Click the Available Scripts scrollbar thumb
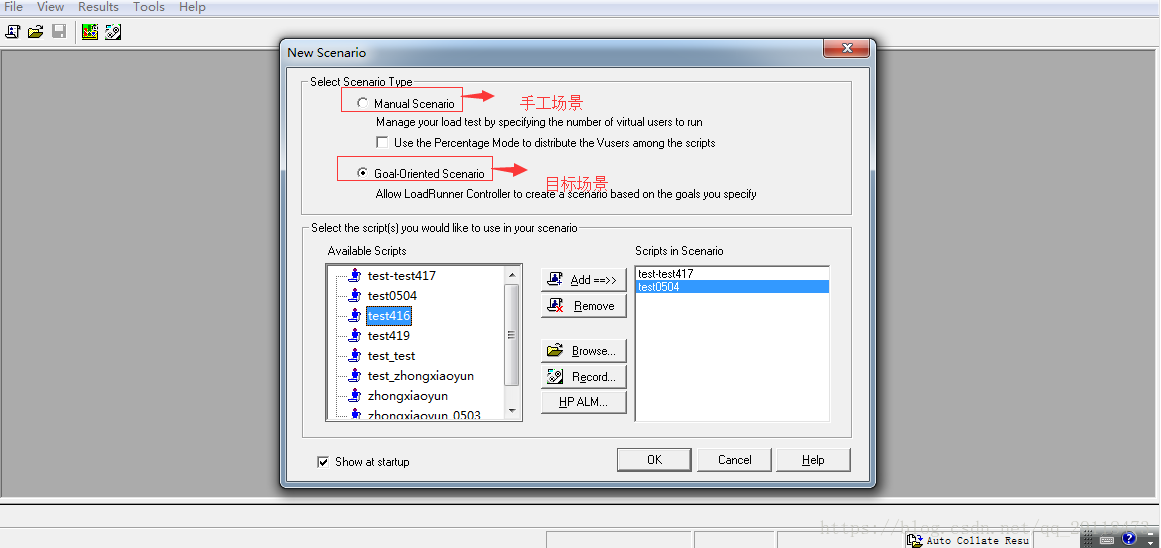 512,334
